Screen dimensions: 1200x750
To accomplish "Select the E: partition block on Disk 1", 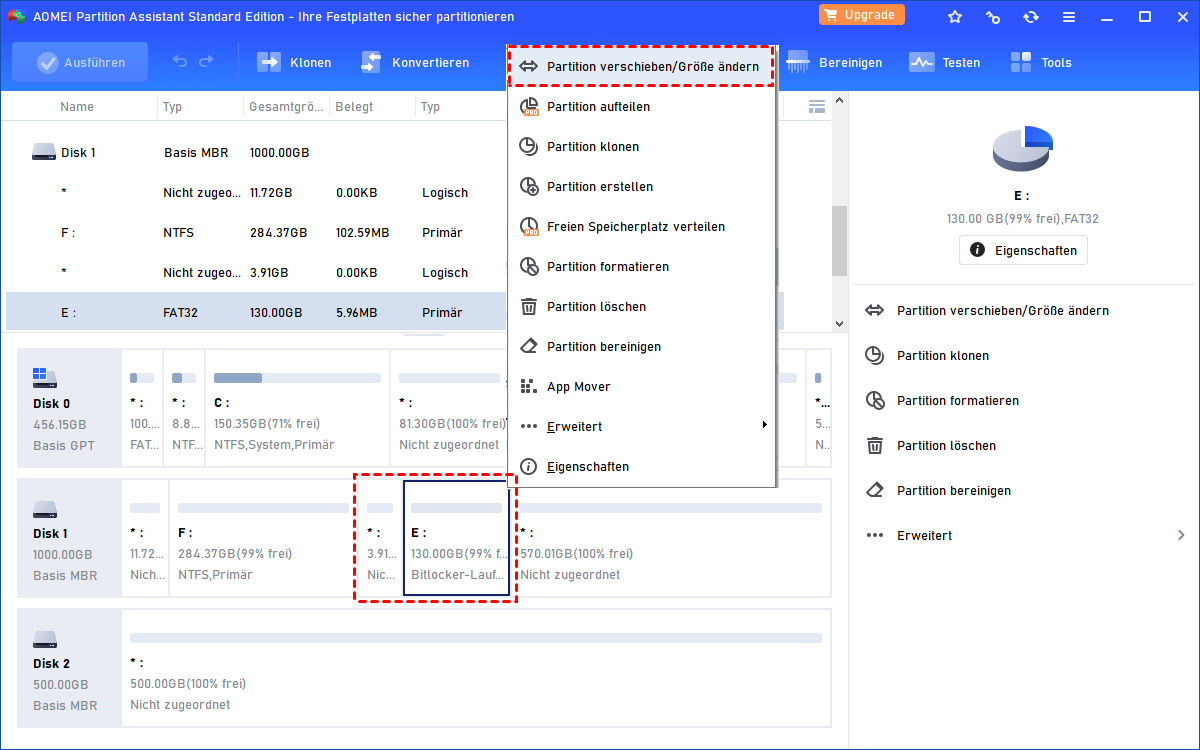I will tap(456, 538).
